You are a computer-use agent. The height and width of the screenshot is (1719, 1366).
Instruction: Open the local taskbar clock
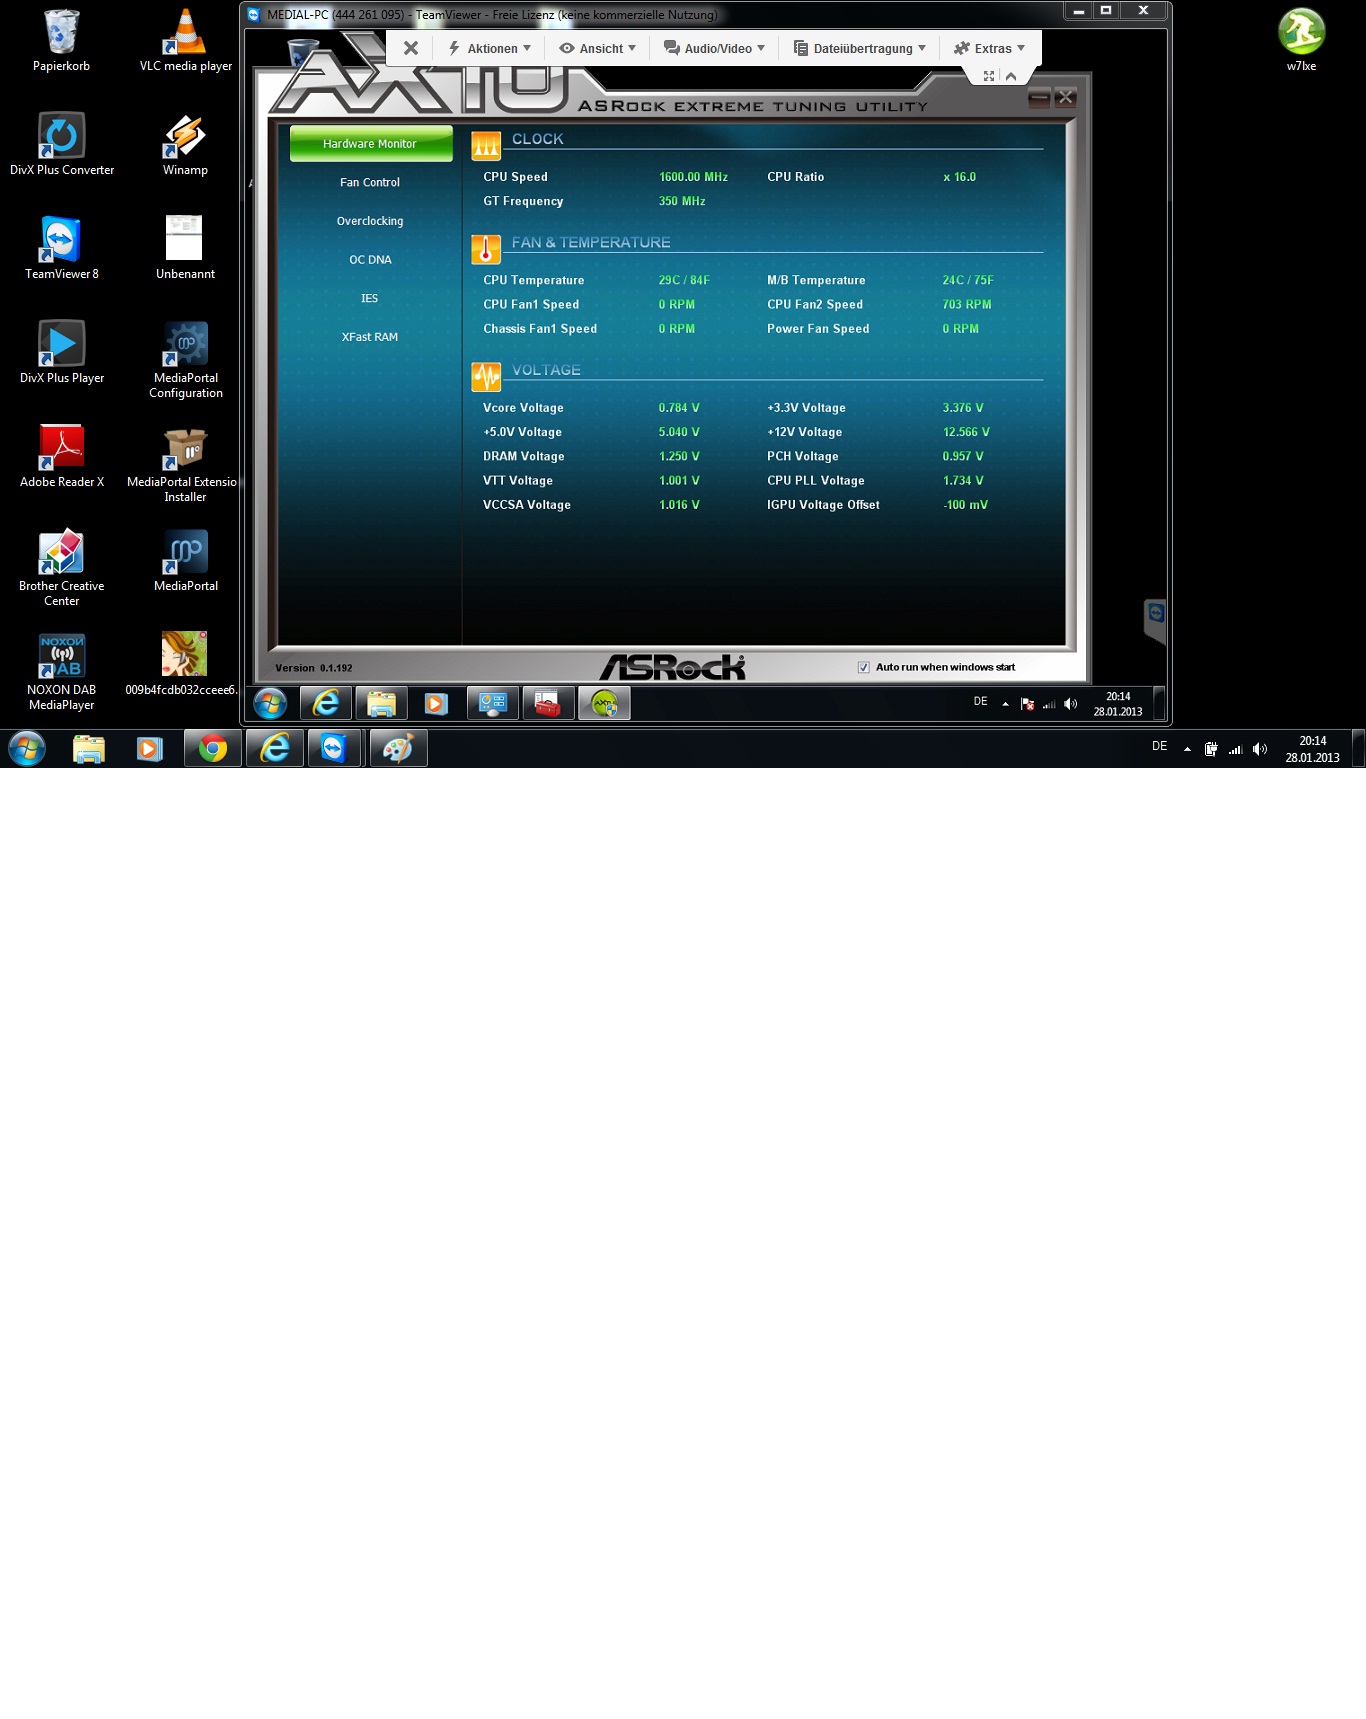click(x=1312, y=749)
